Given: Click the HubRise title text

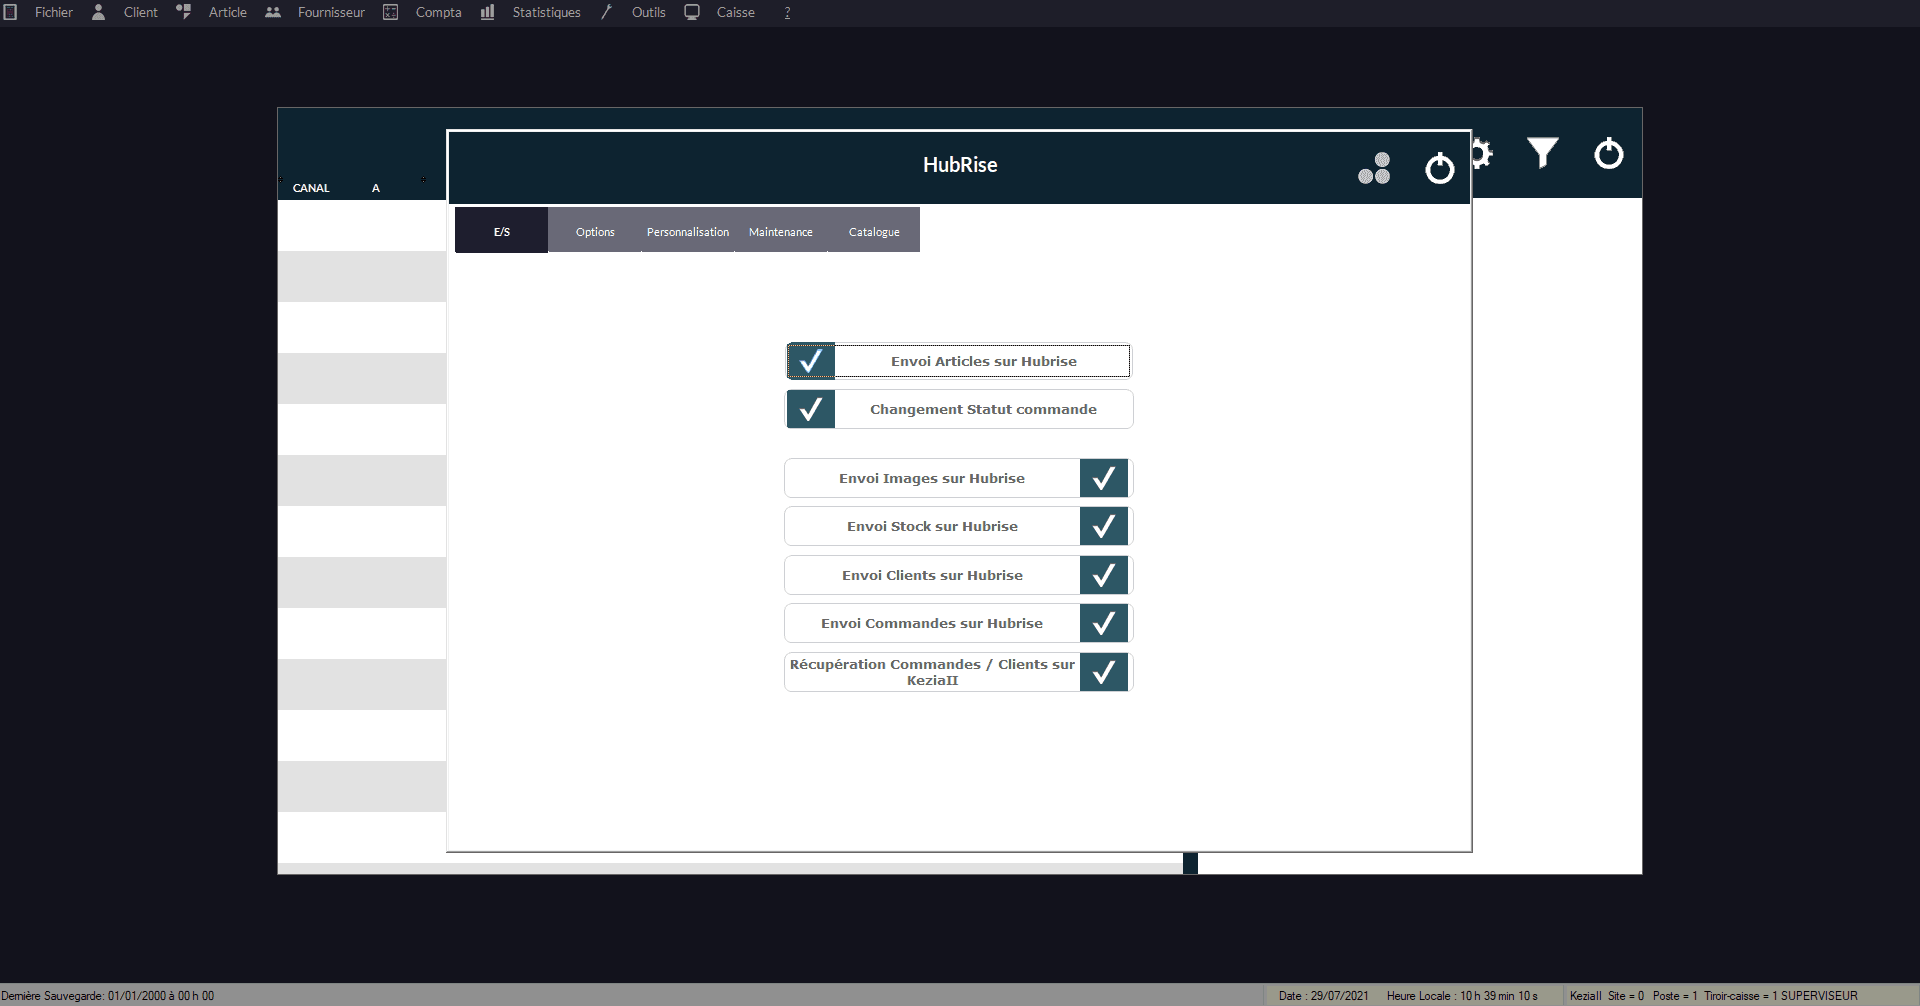Looking at the screenshot, I should coord(960,165).
